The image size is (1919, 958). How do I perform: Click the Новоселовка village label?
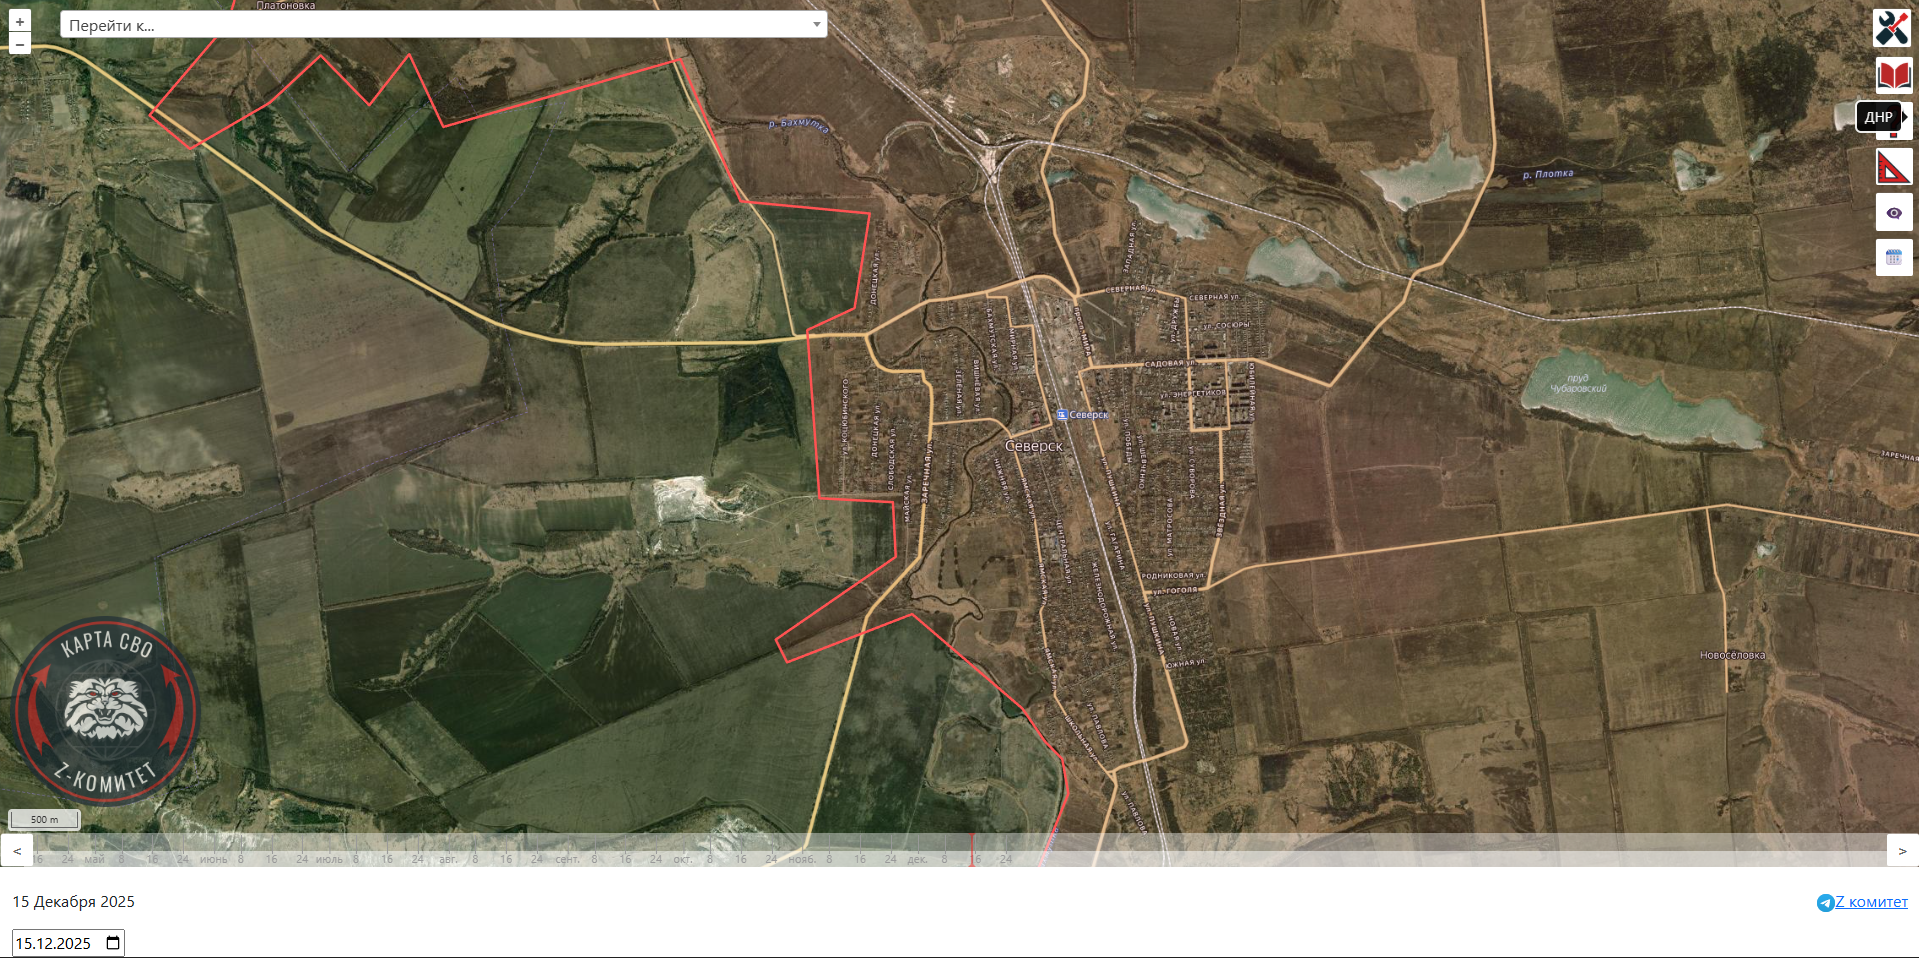pos(1732,655)
